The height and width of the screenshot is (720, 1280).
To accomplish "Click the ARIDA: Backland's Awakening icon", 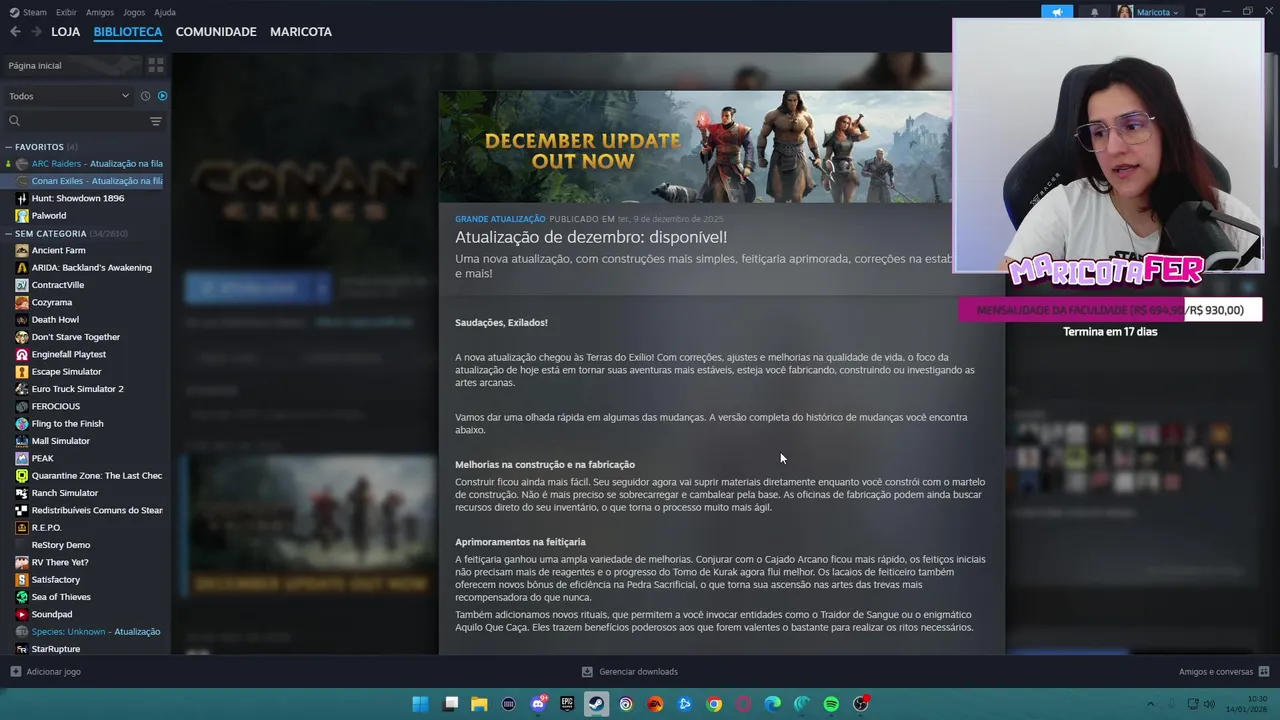I will pos(22,268).
